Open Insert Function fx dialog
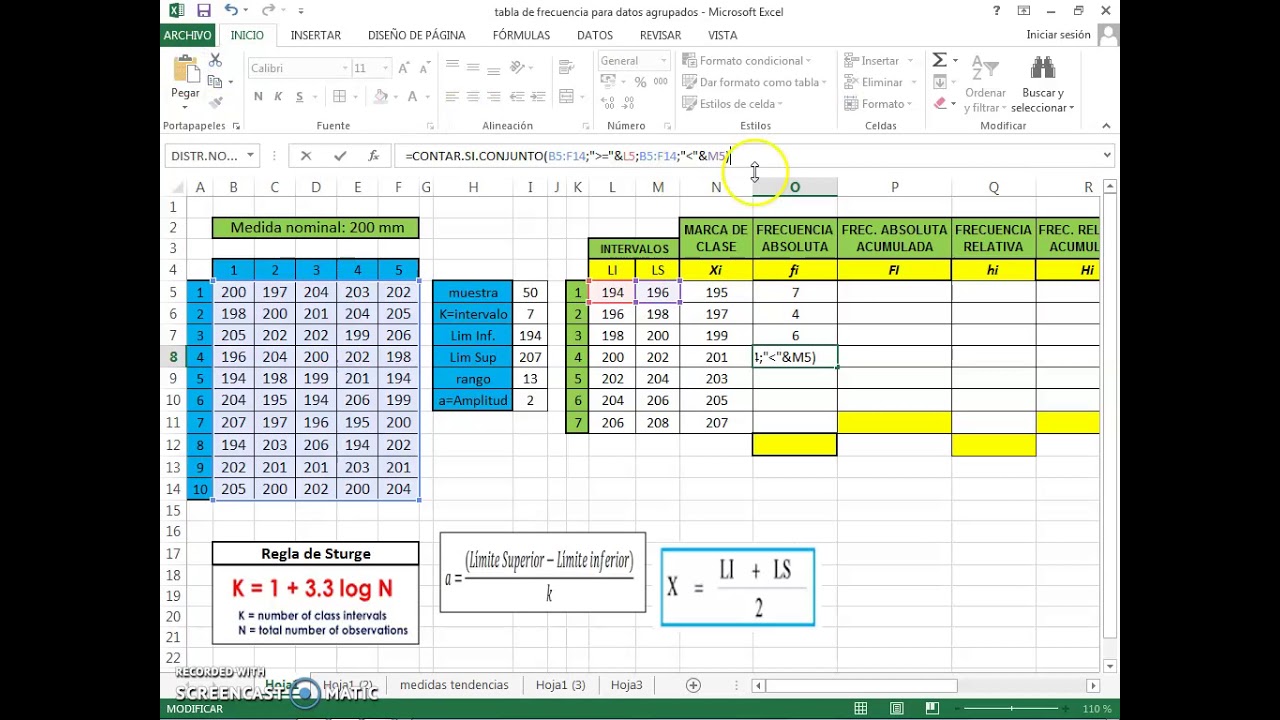1280x720 pixels. pos(373,155)
